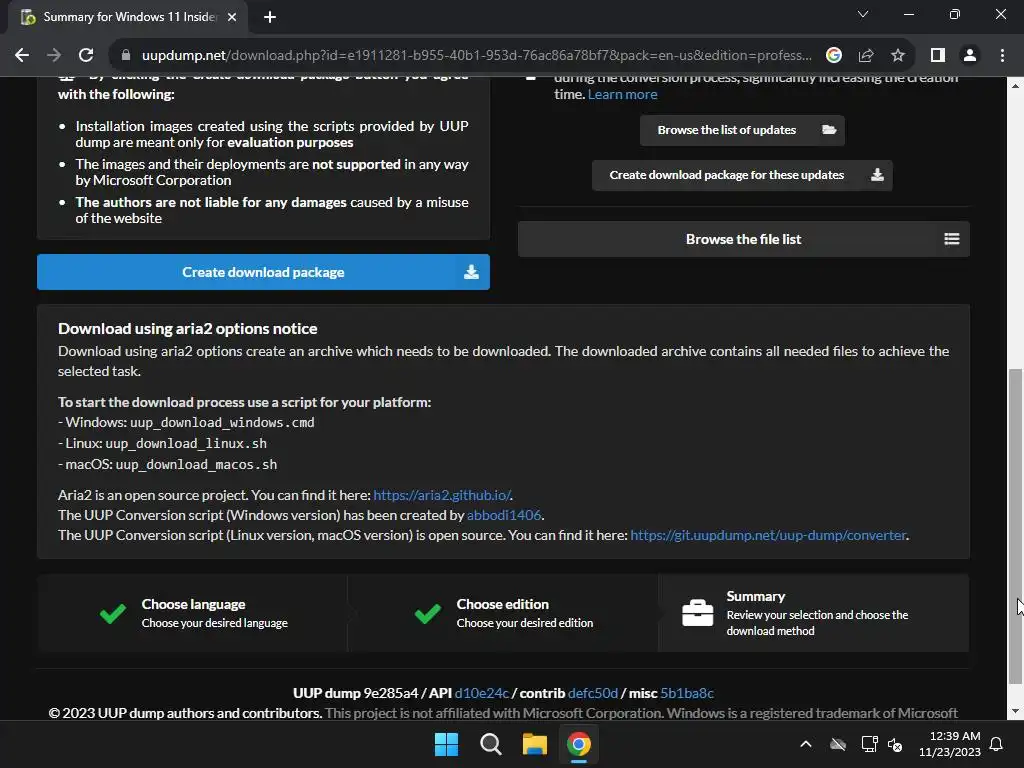This screenshot has width=1024, height=768.
Task: Show hidden tray icons chevron
Action: coord(806,744)
